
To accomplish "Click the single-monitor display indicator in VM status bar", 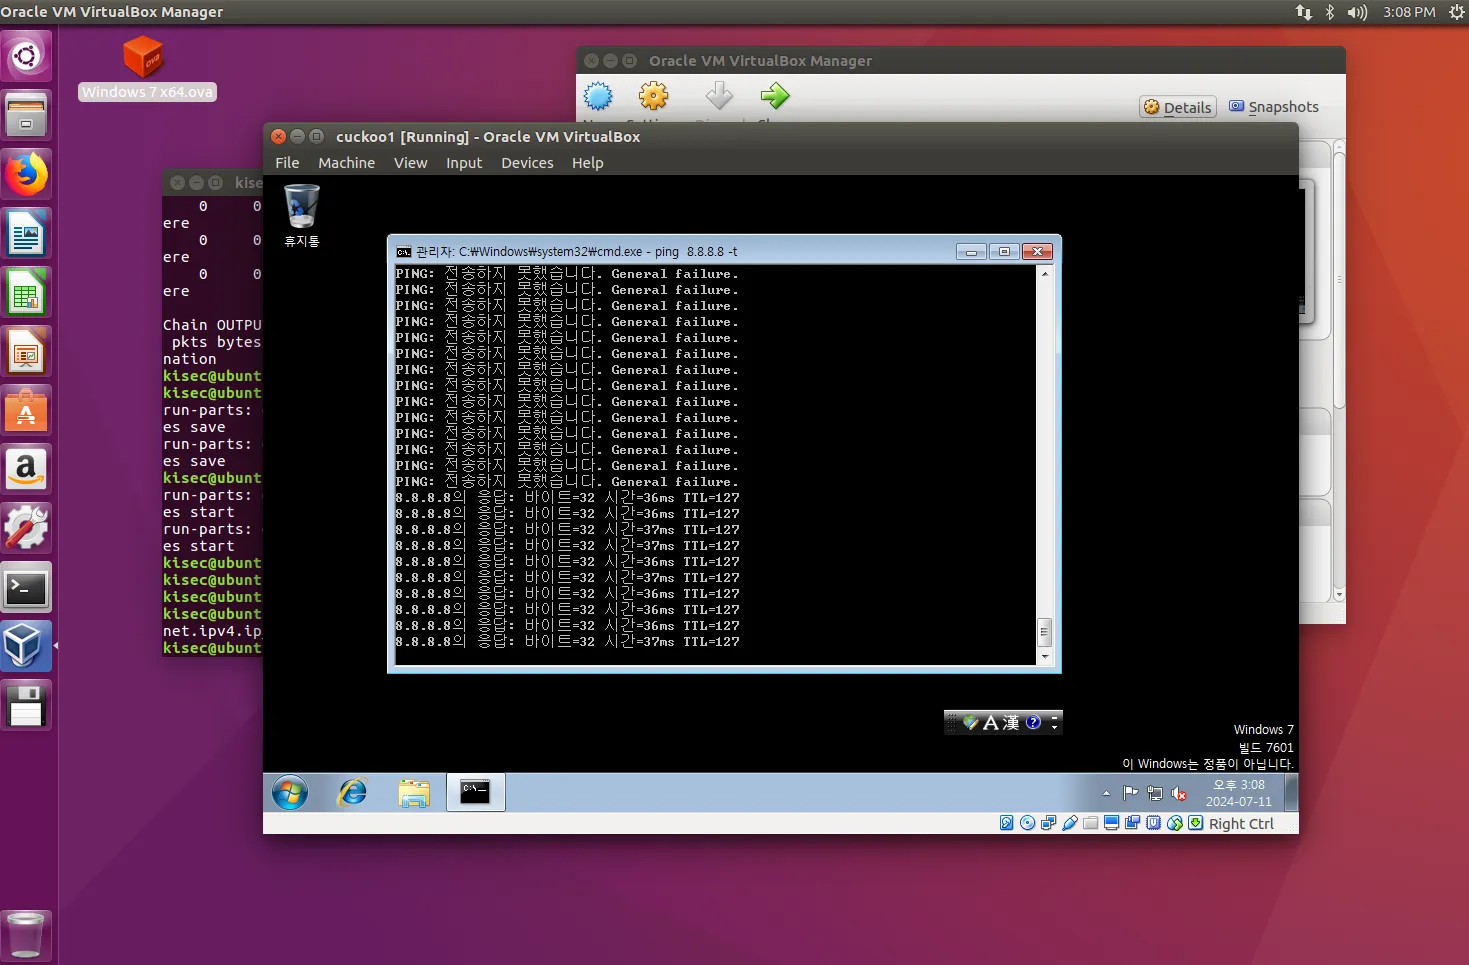I will coord(1111,823).
